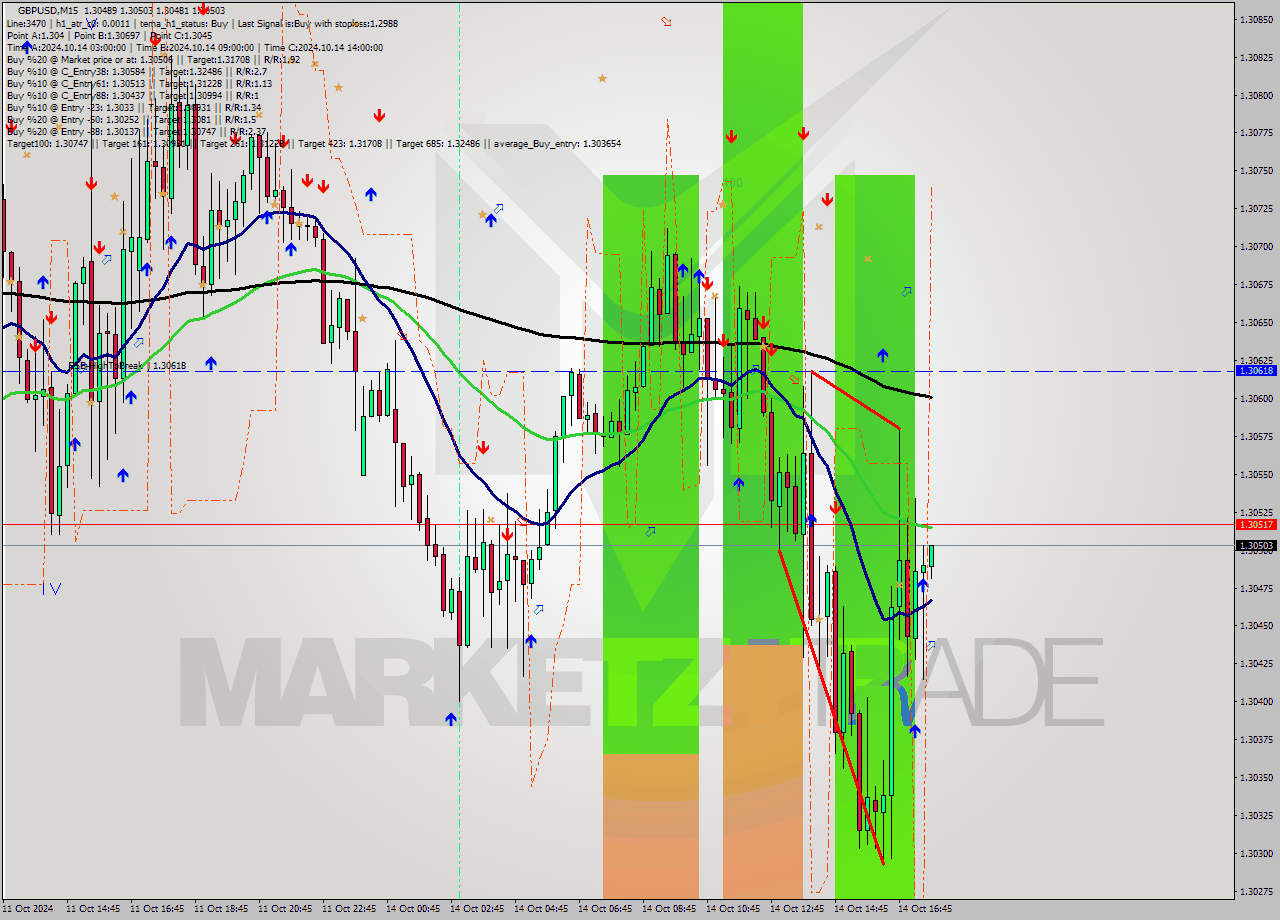Click the '14 Oct 00:45' time label

click(x=413, y=909)
